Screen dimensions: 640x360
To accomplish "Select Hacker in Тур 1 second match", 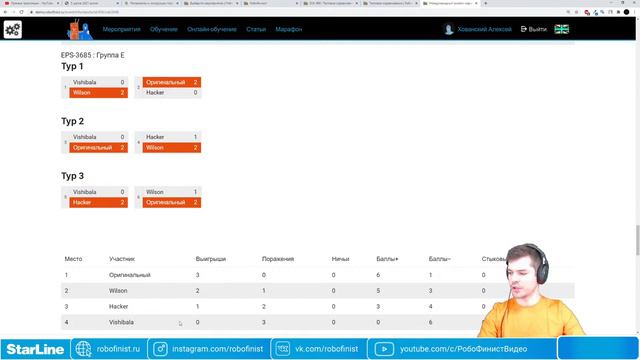I will pyautogui.click(x=171, y=93).
